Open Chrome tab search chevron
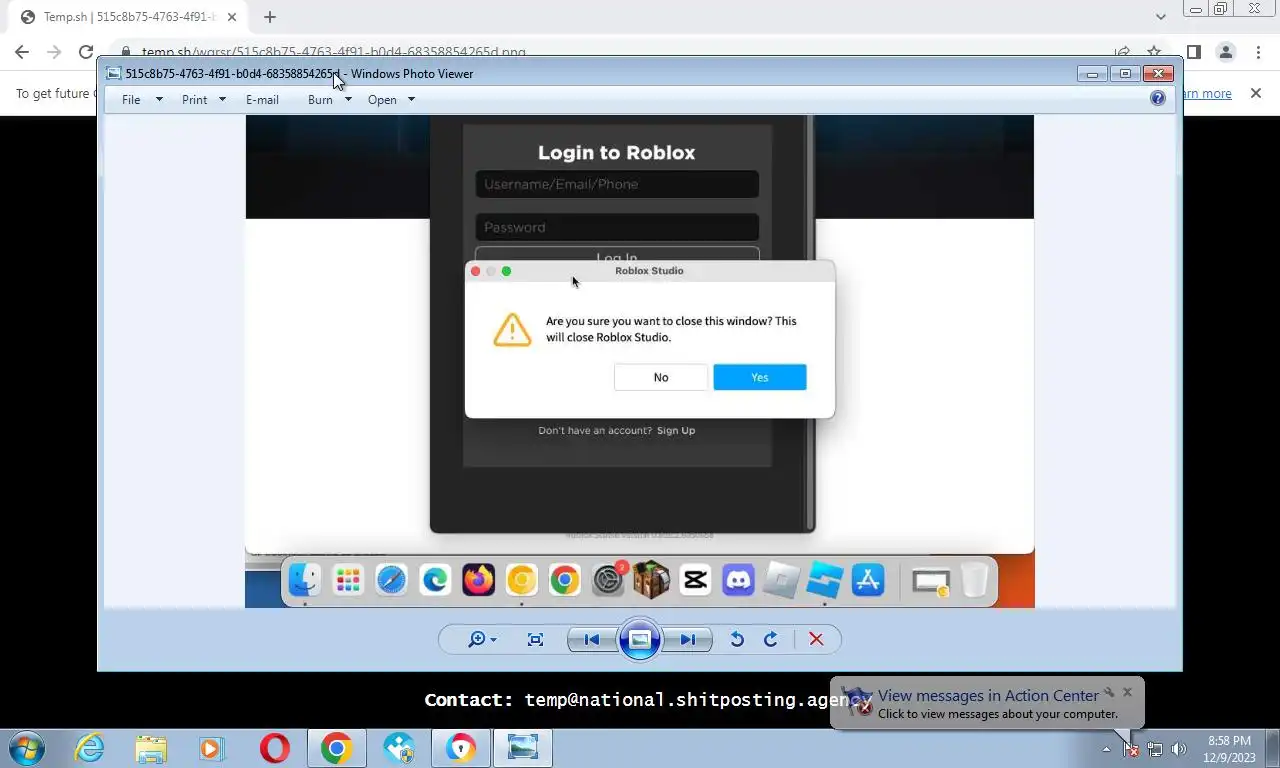This screenshot has height=768, width=1280. click(1160, 17)
